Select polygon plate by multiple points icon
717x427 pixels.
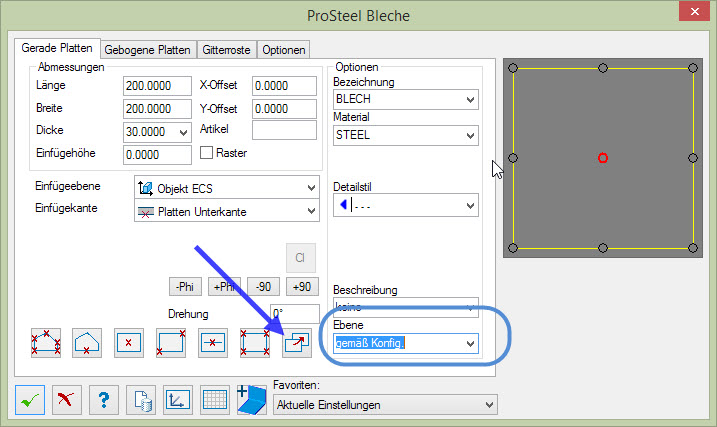[x=46, y=343]
